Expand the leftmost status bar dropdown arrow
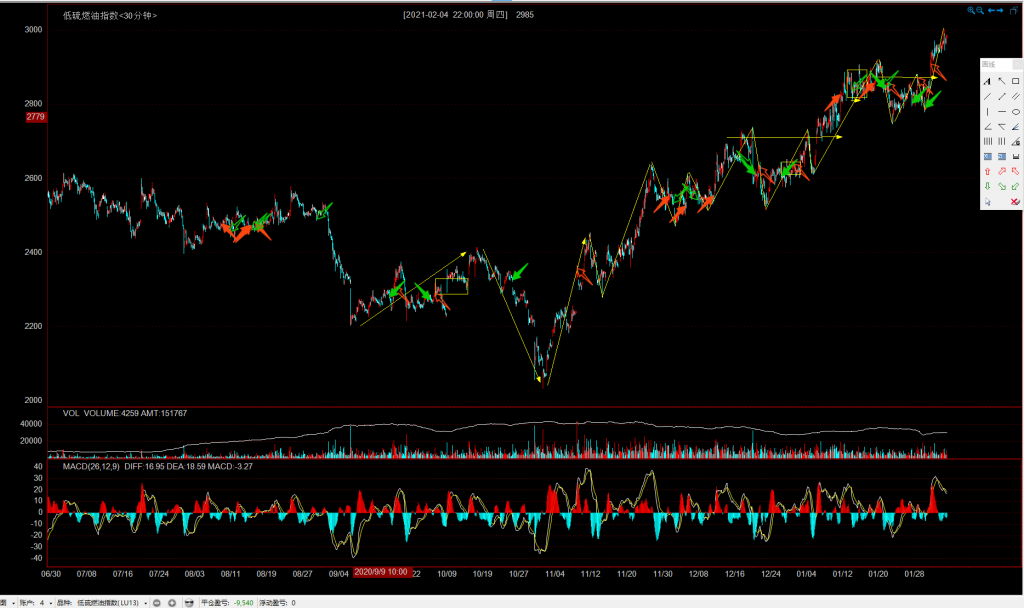The width and height of the screenshot is (1024, 608). click(13, 603)
